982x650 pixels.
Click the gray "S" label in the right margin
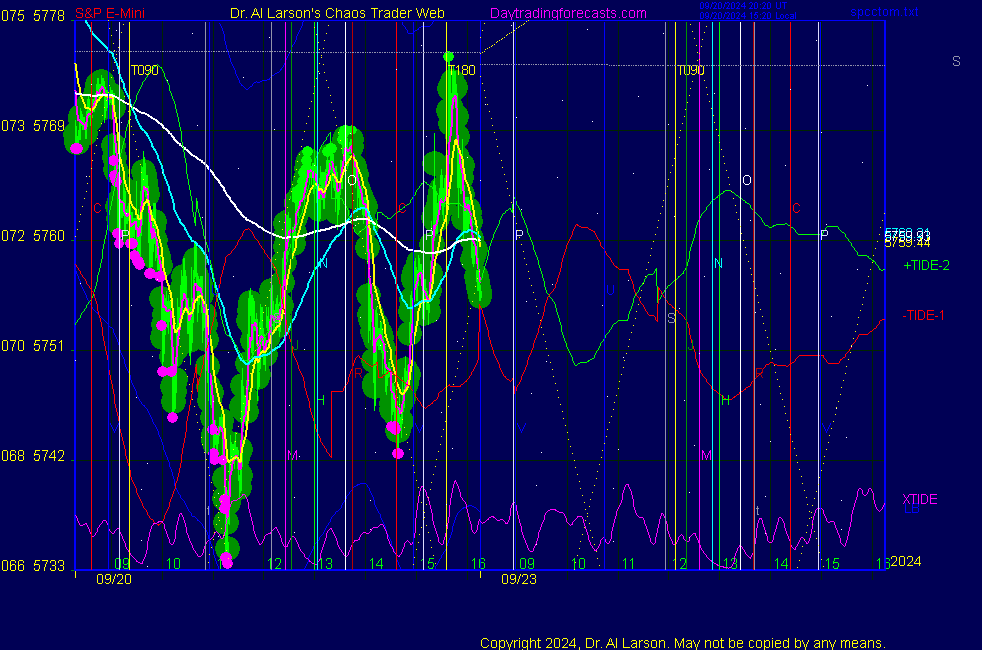coord(956,61)
